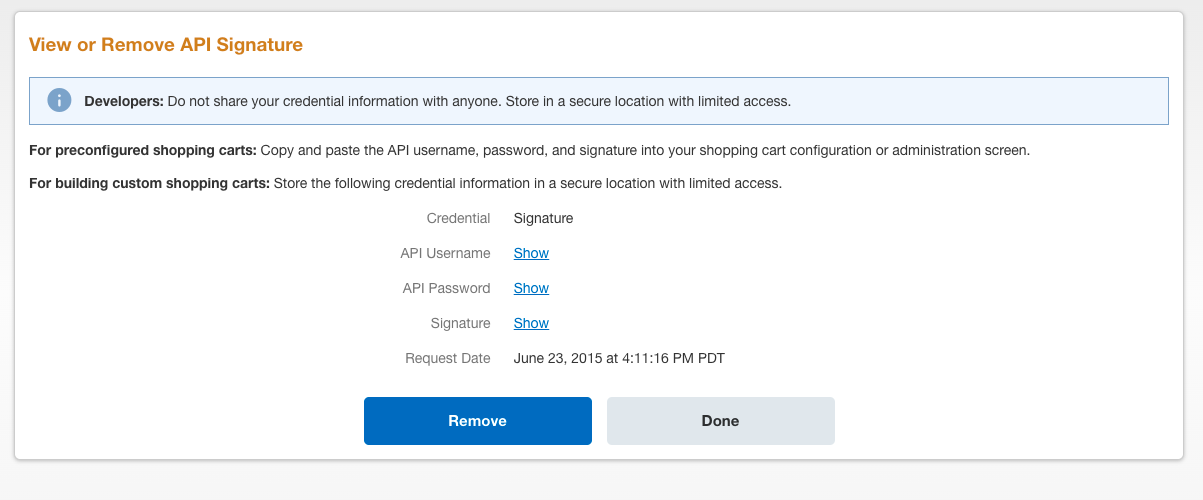The height and width of the screenshot is (500, 1203).
Task: Click the 'Signature' label above Request Date
Action: click(460, 323)
